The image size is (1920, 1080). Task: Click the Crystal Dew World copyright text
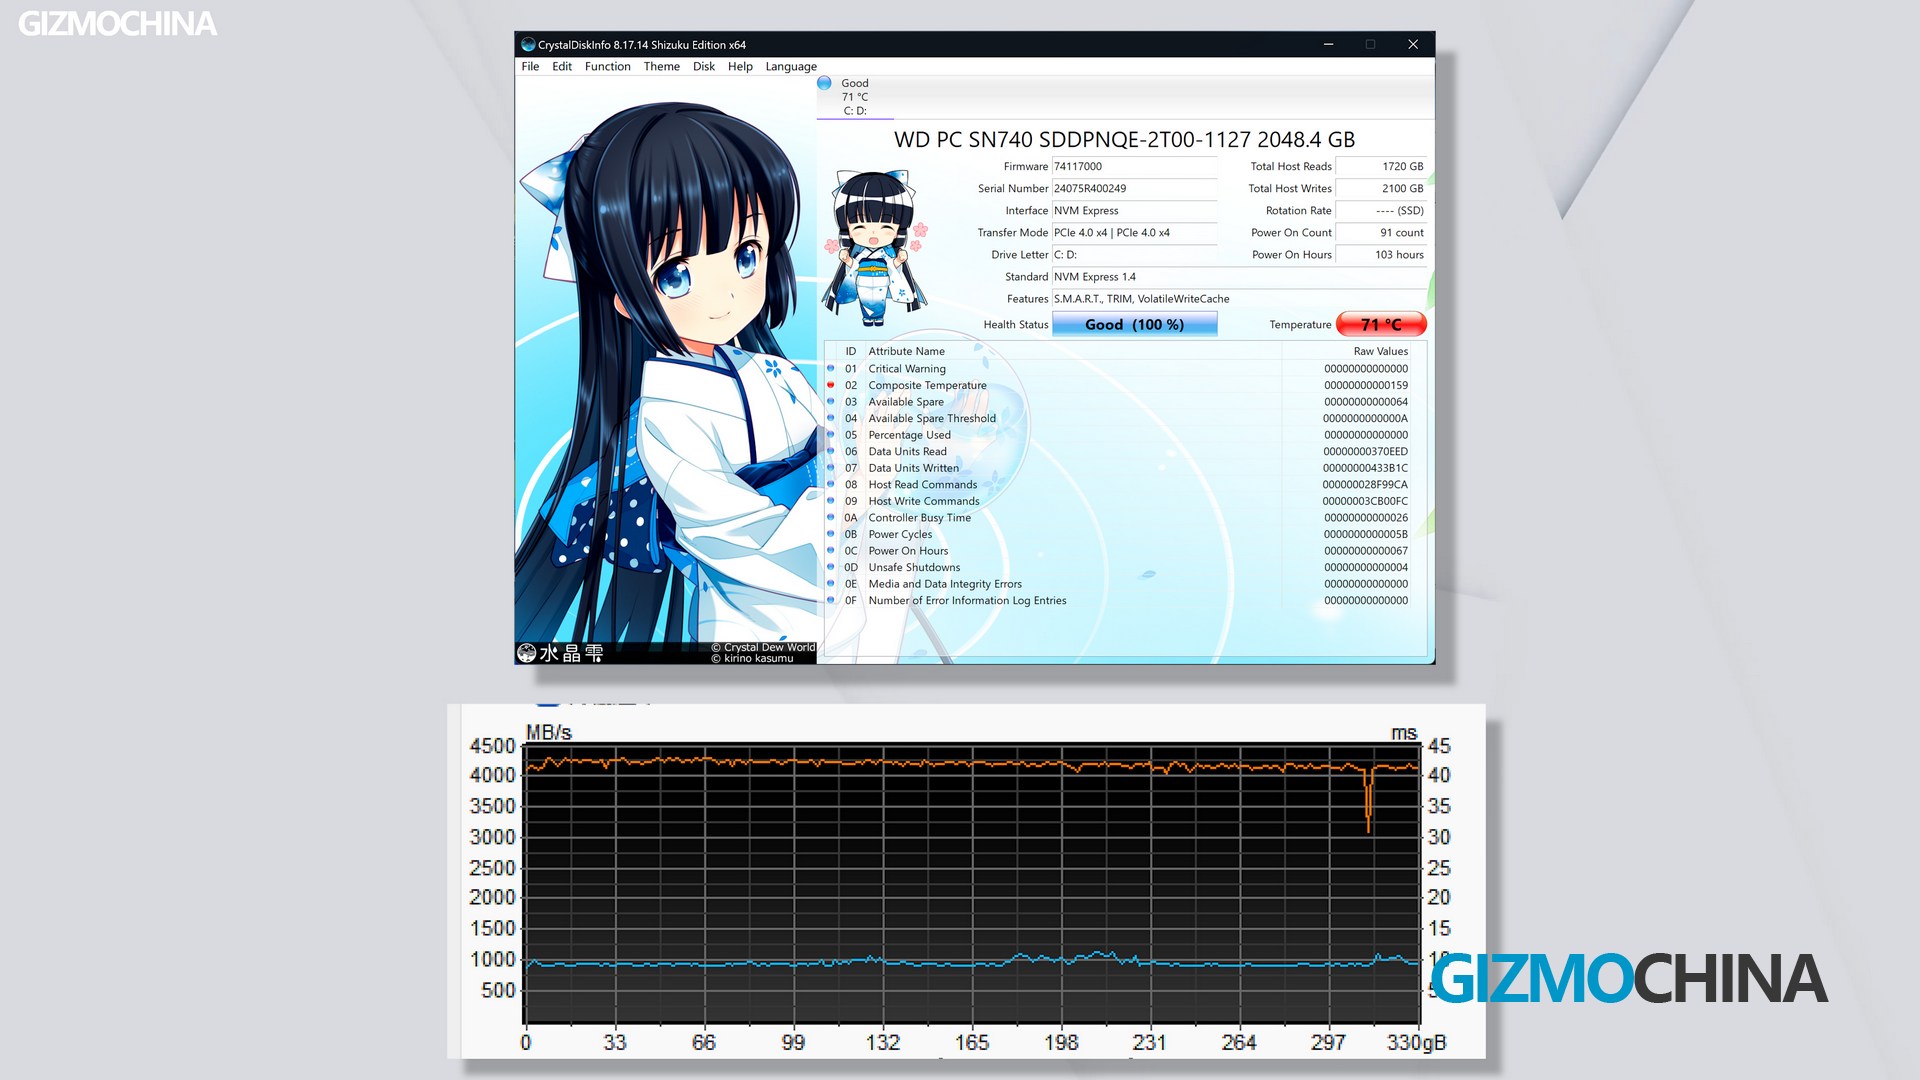coord(763,647)
